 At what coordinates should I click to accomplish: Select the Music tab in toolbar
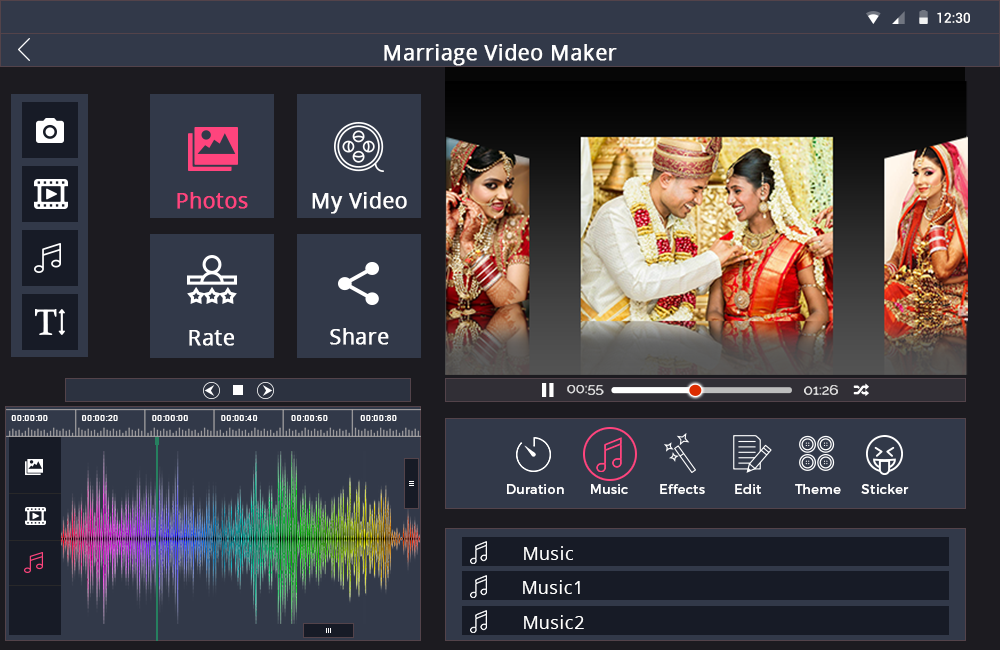tap(609, 464)
